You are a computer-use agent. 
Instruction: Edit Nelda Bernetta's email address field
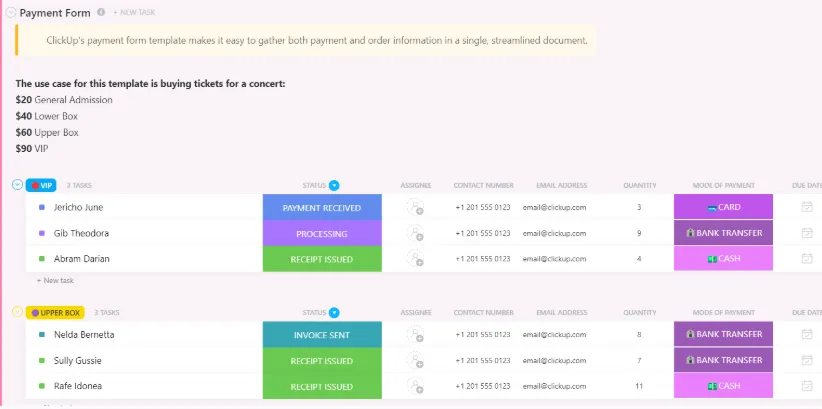coord(554,335)
